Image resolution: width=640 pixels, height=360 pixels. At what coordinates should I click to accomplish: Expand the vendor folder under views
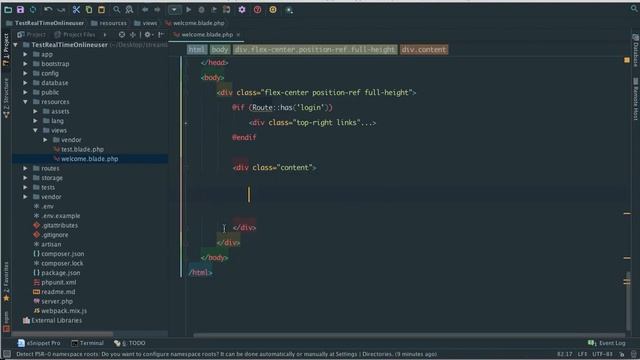(x=45, y=140)
